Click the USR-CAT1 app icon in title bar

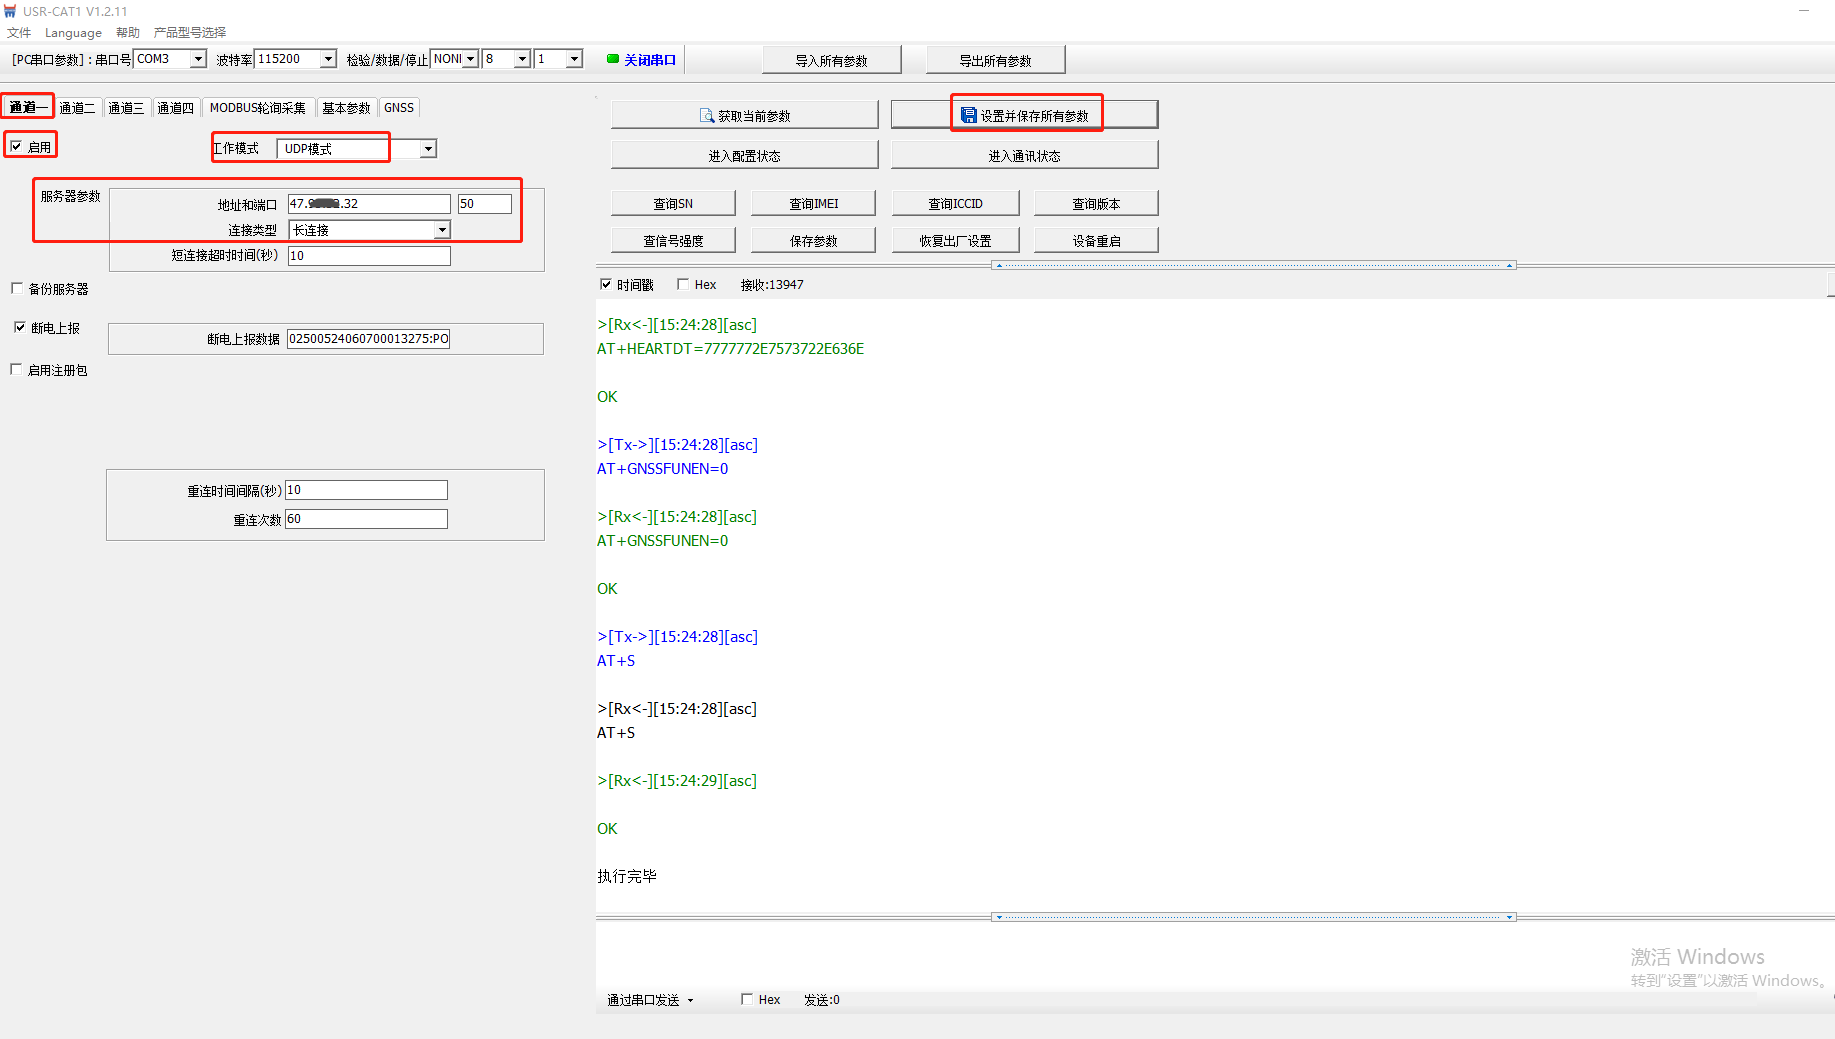click(x=10, y=11)
